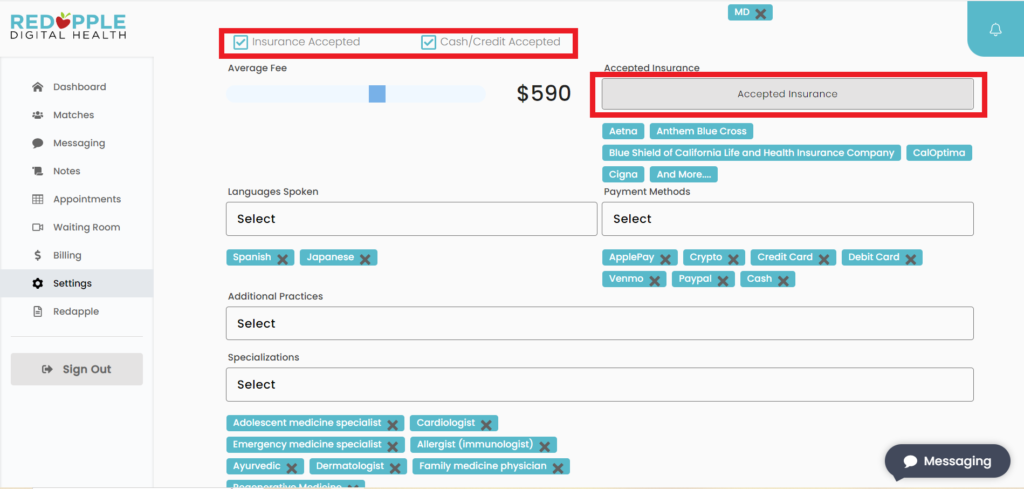Open the Payment Methods select dropdown
1024x489 pixels.
tap(788, 219)
